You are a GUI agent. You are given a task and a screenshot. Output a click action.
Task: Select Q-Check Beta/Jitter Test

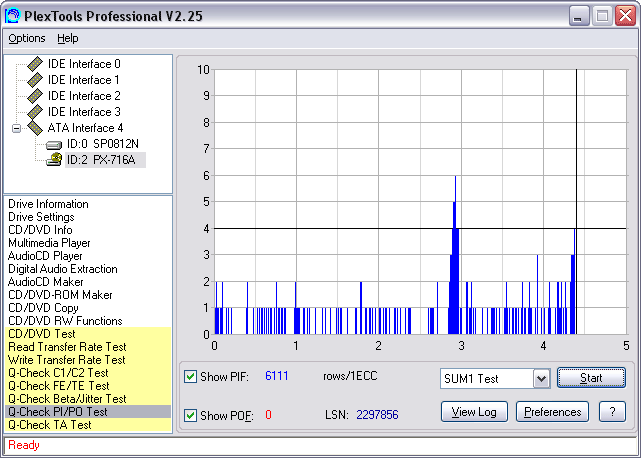click(88, 399)
